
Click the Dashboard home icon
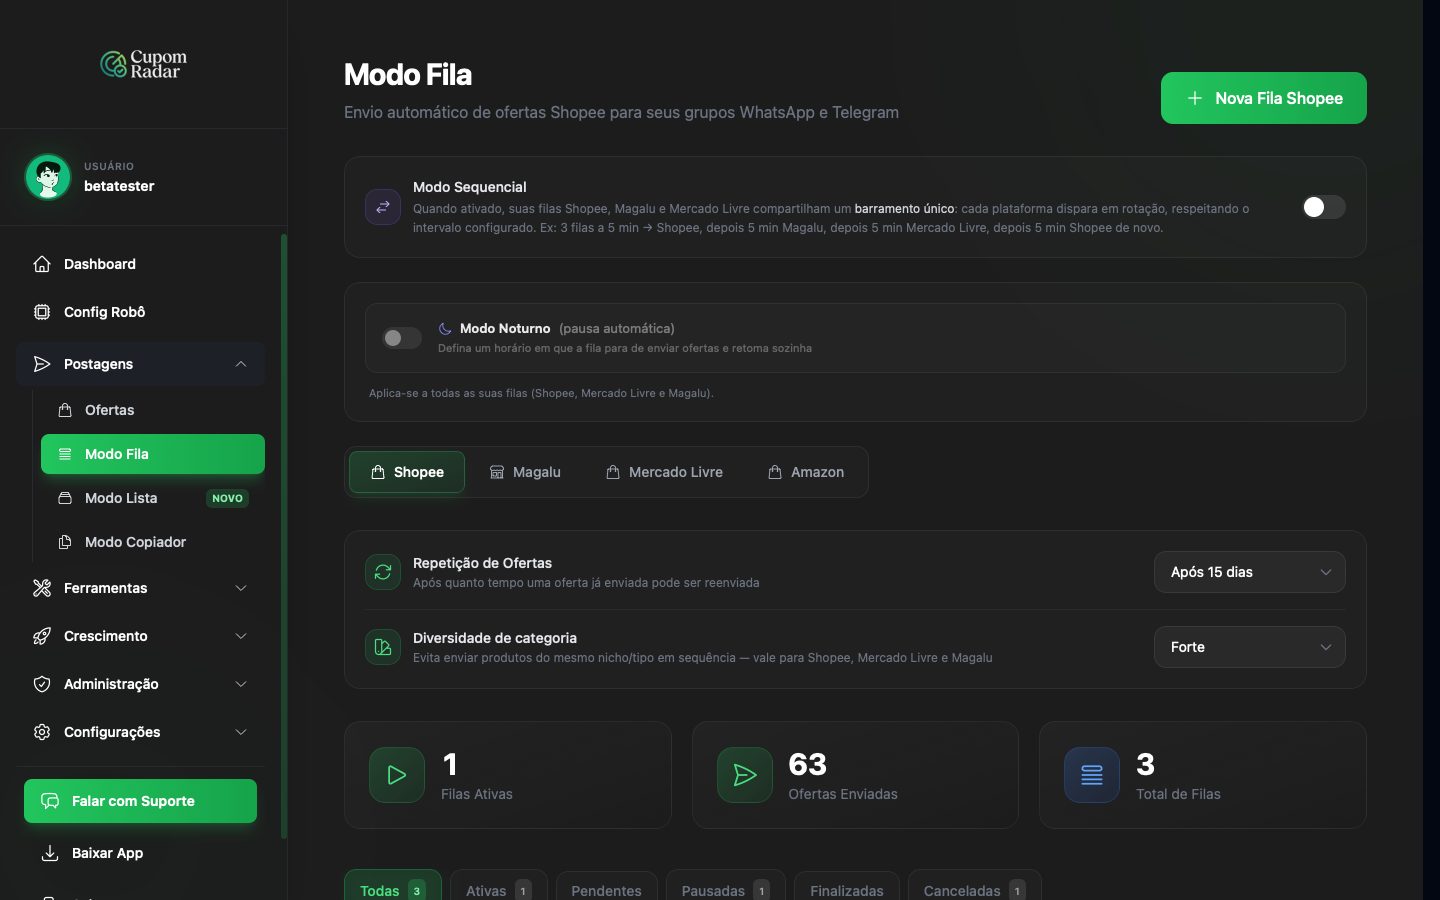pyautogui.click(x=42, y=264)
